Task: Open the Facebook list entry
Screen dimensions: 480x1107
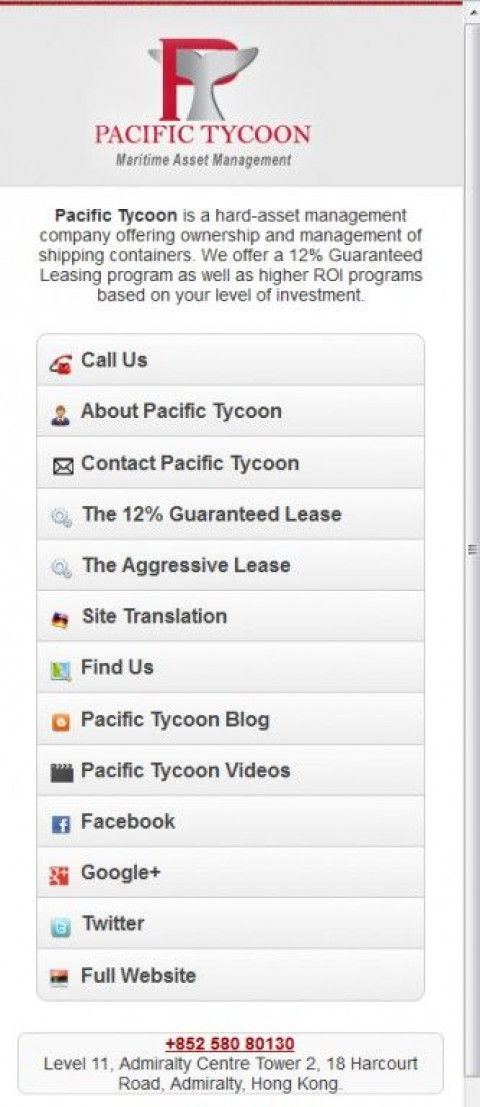Action: (231, 821)
